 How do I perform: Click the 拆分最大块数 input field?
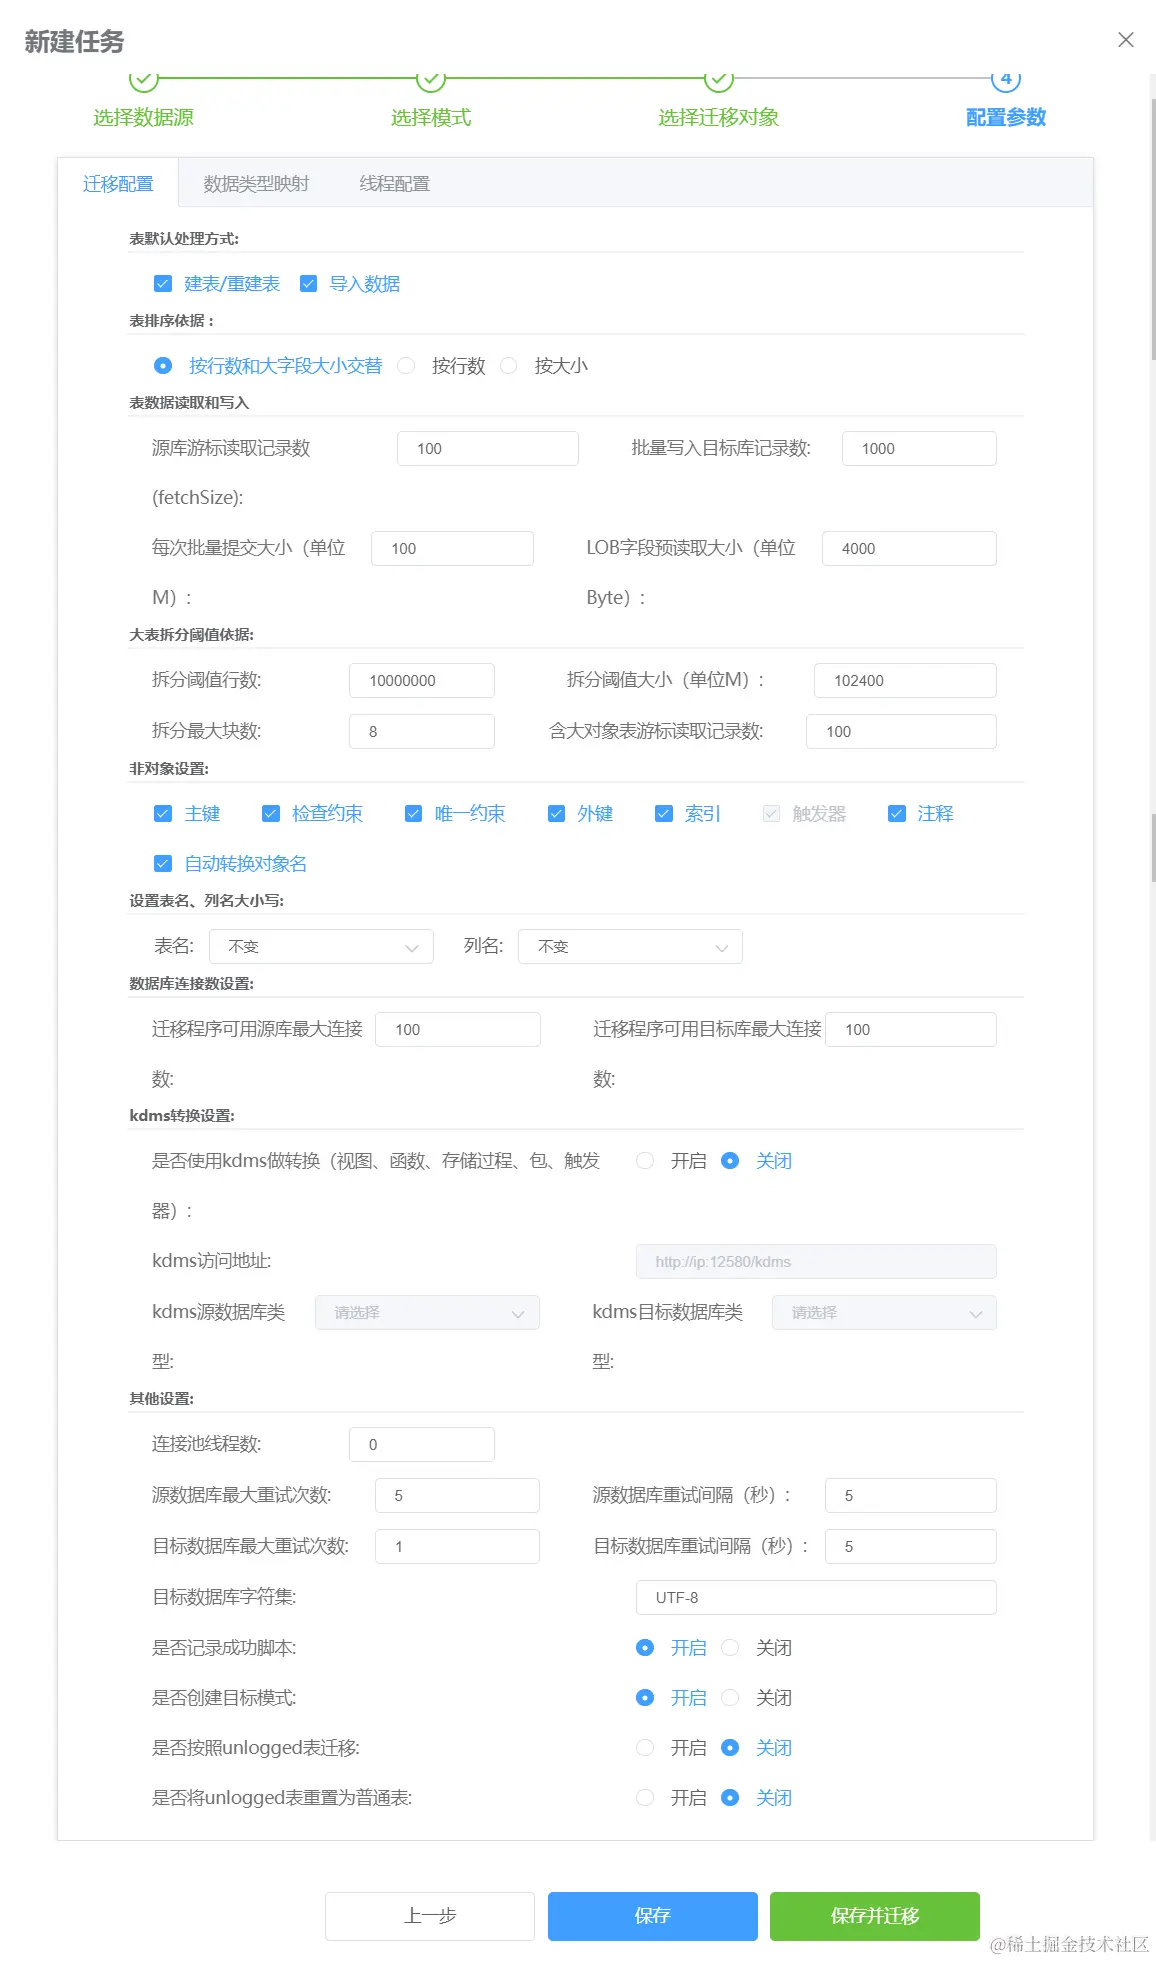[422, 732]
